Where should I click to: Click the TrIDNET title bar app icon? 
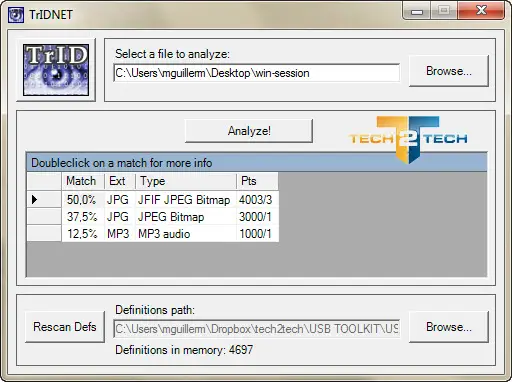tap(16, 15)
